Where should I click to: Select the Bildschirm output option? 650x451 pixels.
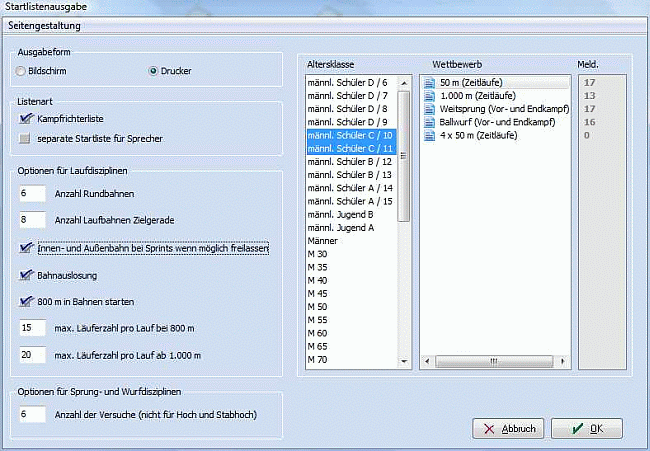click(22, 71)
